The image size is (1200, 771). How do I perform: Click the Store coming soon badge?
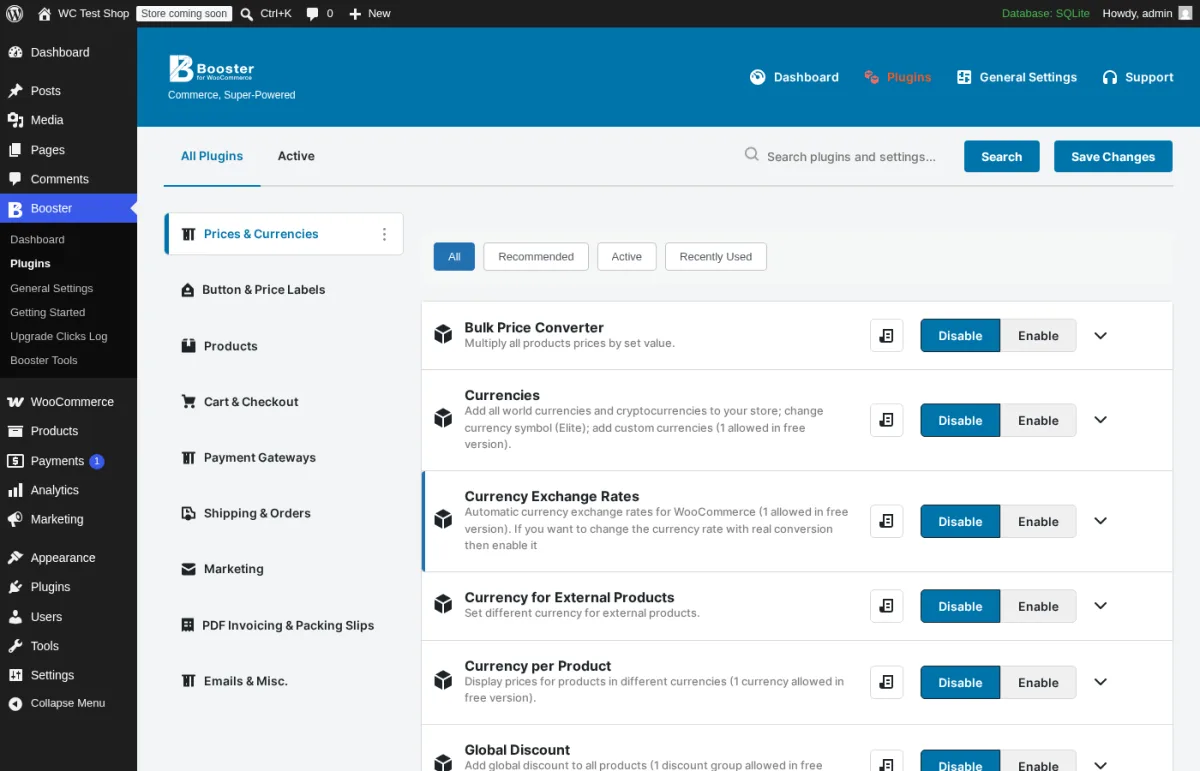pyautogui.click(x=184, y=14)
